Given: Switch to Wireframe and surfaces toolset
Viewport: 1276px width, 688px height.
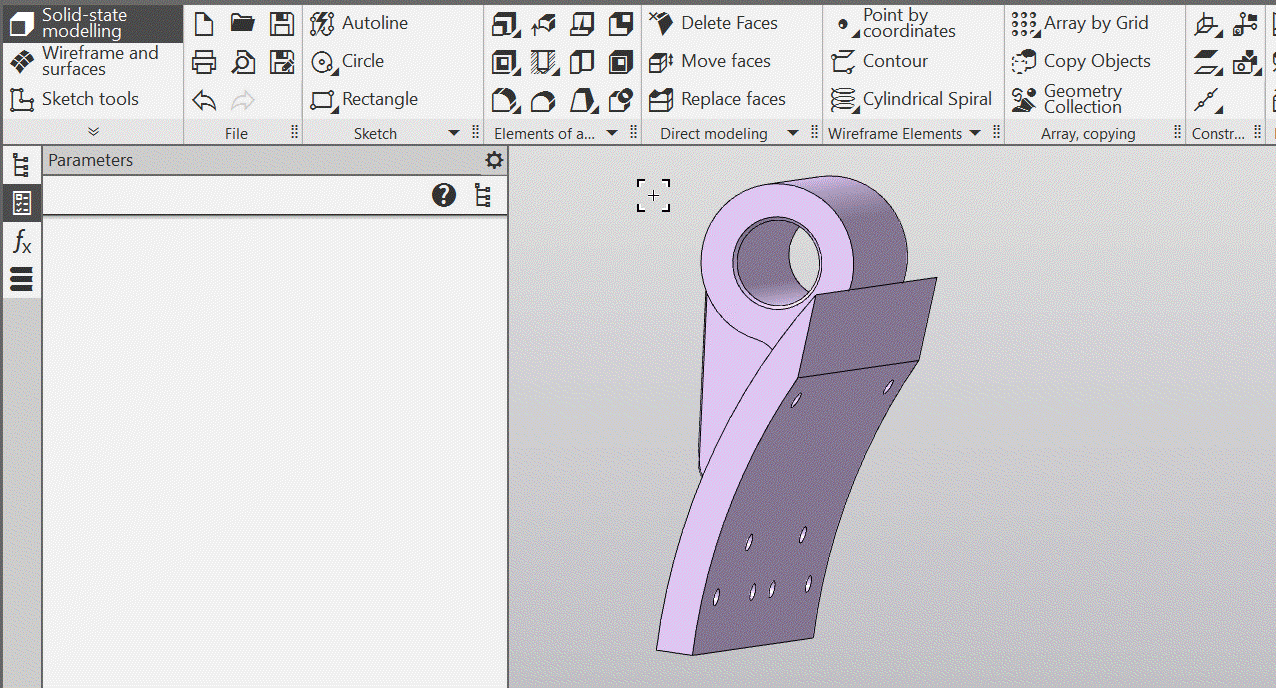Looking at the screenshot, I should click(91, 61).
